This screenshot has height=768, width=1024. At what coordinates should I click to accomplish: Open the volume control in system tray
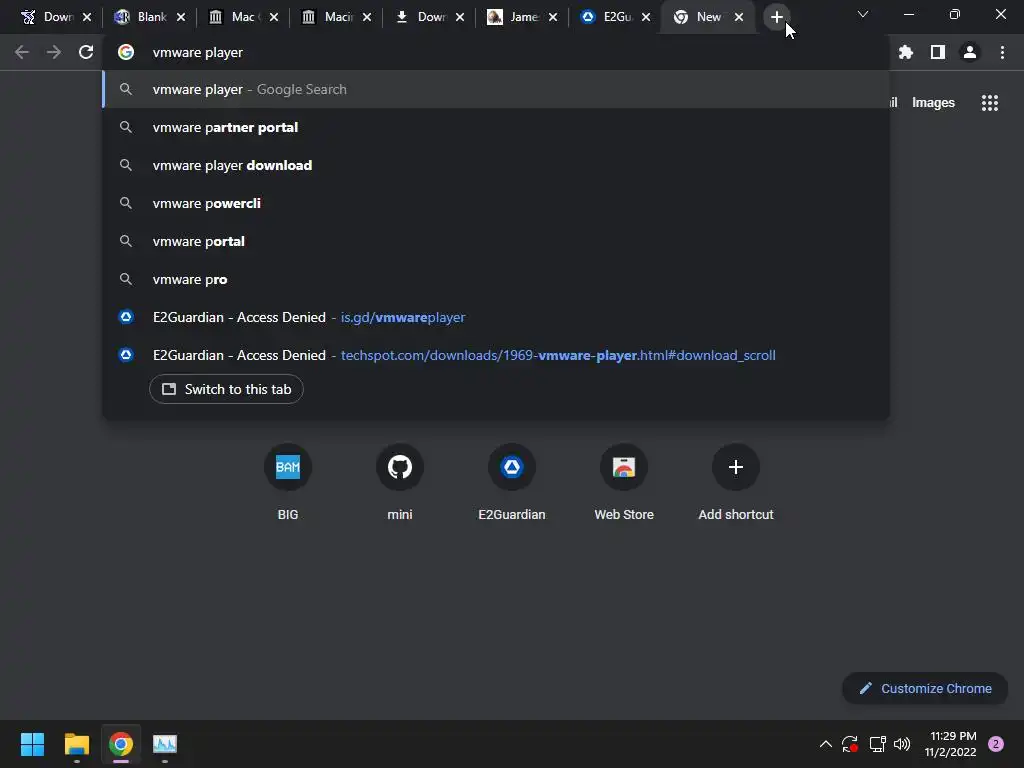click(x=902, y=744)
